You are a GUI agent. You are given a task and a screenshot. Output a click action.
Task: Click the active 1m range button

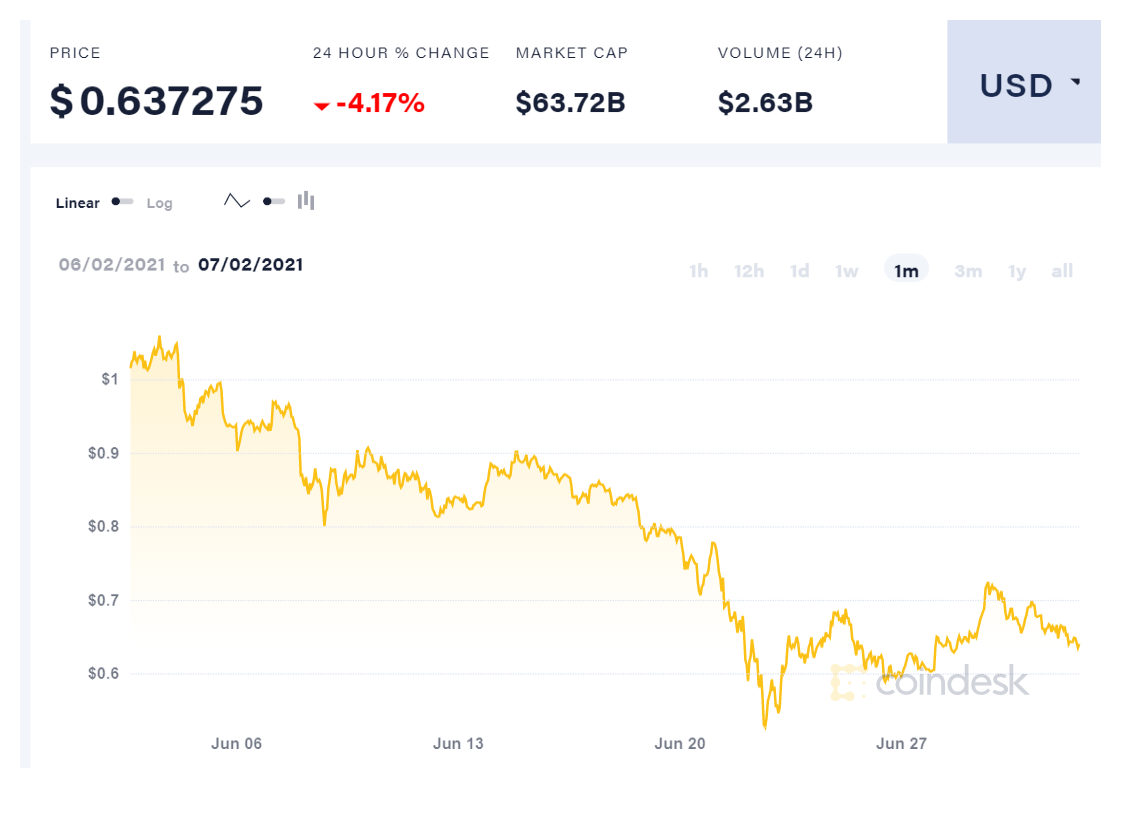(906, 271)
